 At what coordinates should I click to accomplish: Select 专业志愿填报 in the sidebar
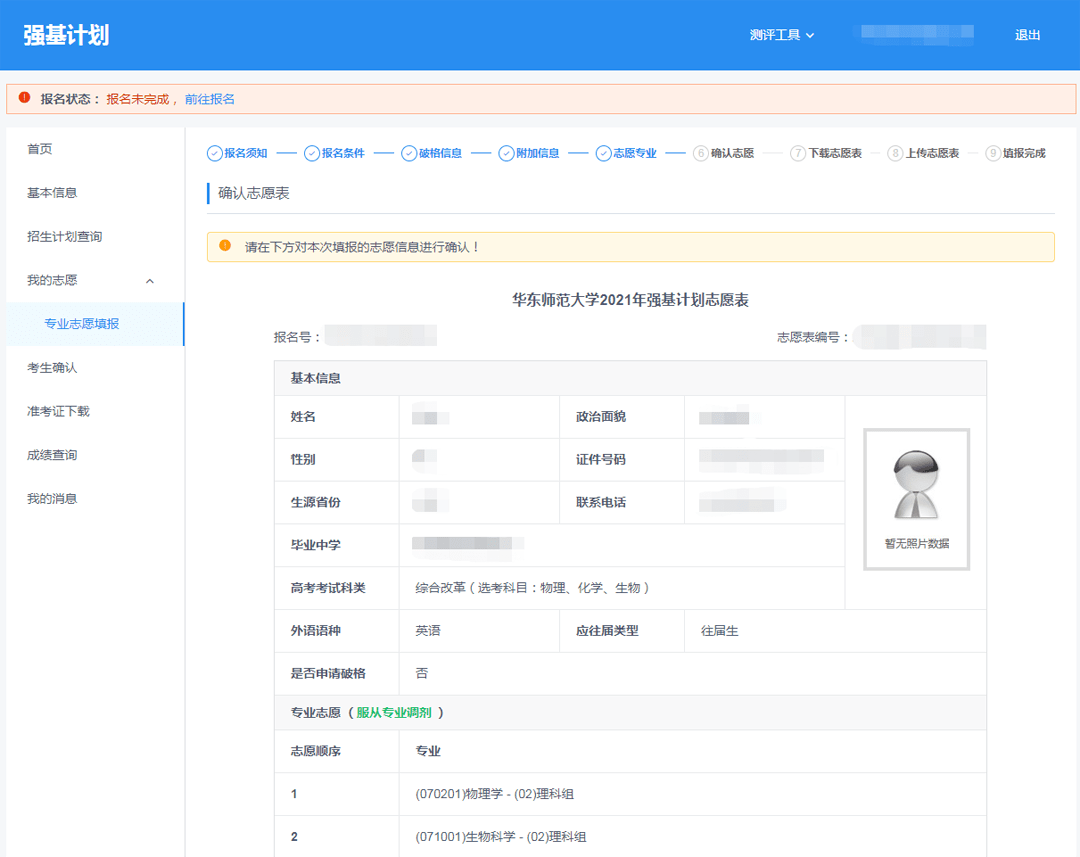[x=82, y=324]
